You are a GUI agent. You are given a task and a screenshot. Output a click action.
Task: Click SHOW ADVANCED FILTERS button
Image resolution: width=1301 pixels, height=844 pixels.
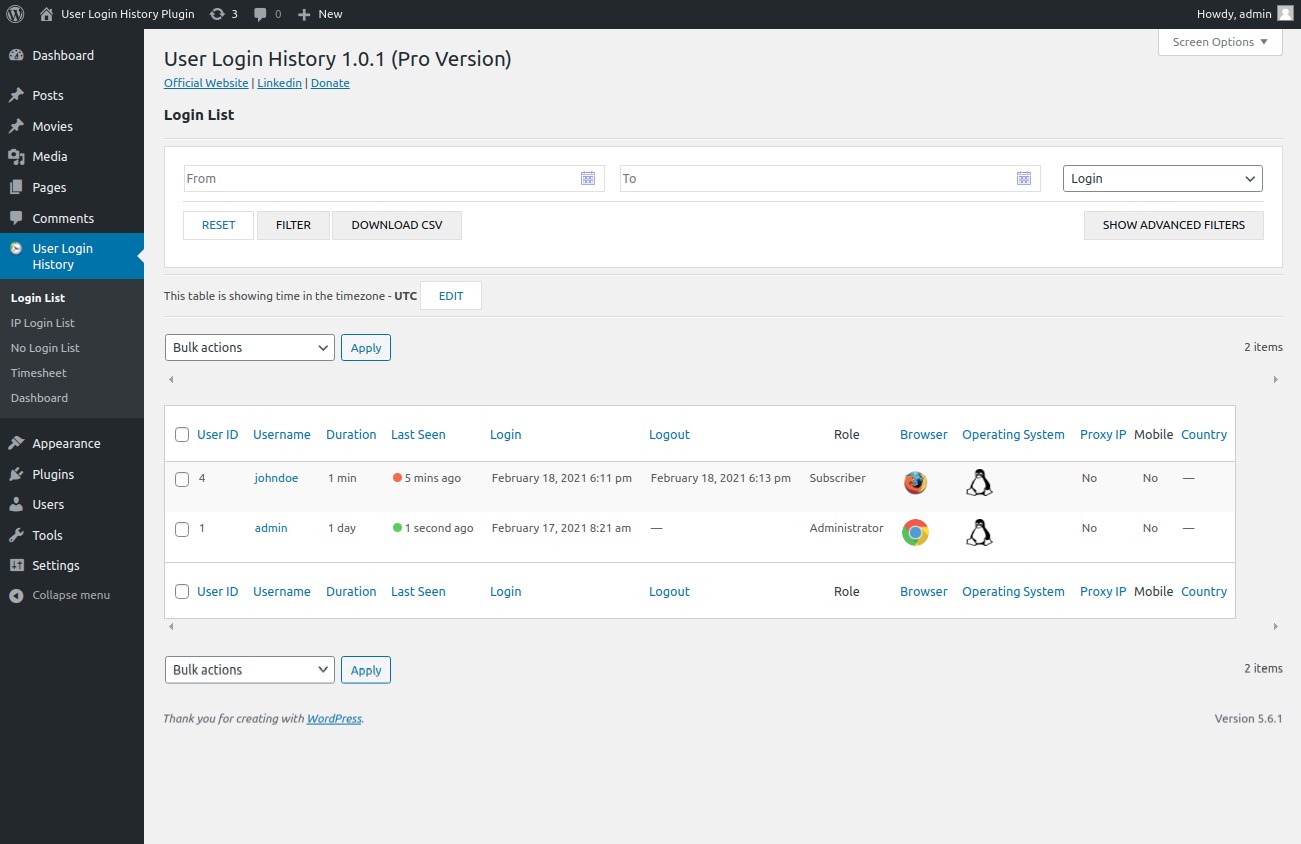[x=1173, y=225]
